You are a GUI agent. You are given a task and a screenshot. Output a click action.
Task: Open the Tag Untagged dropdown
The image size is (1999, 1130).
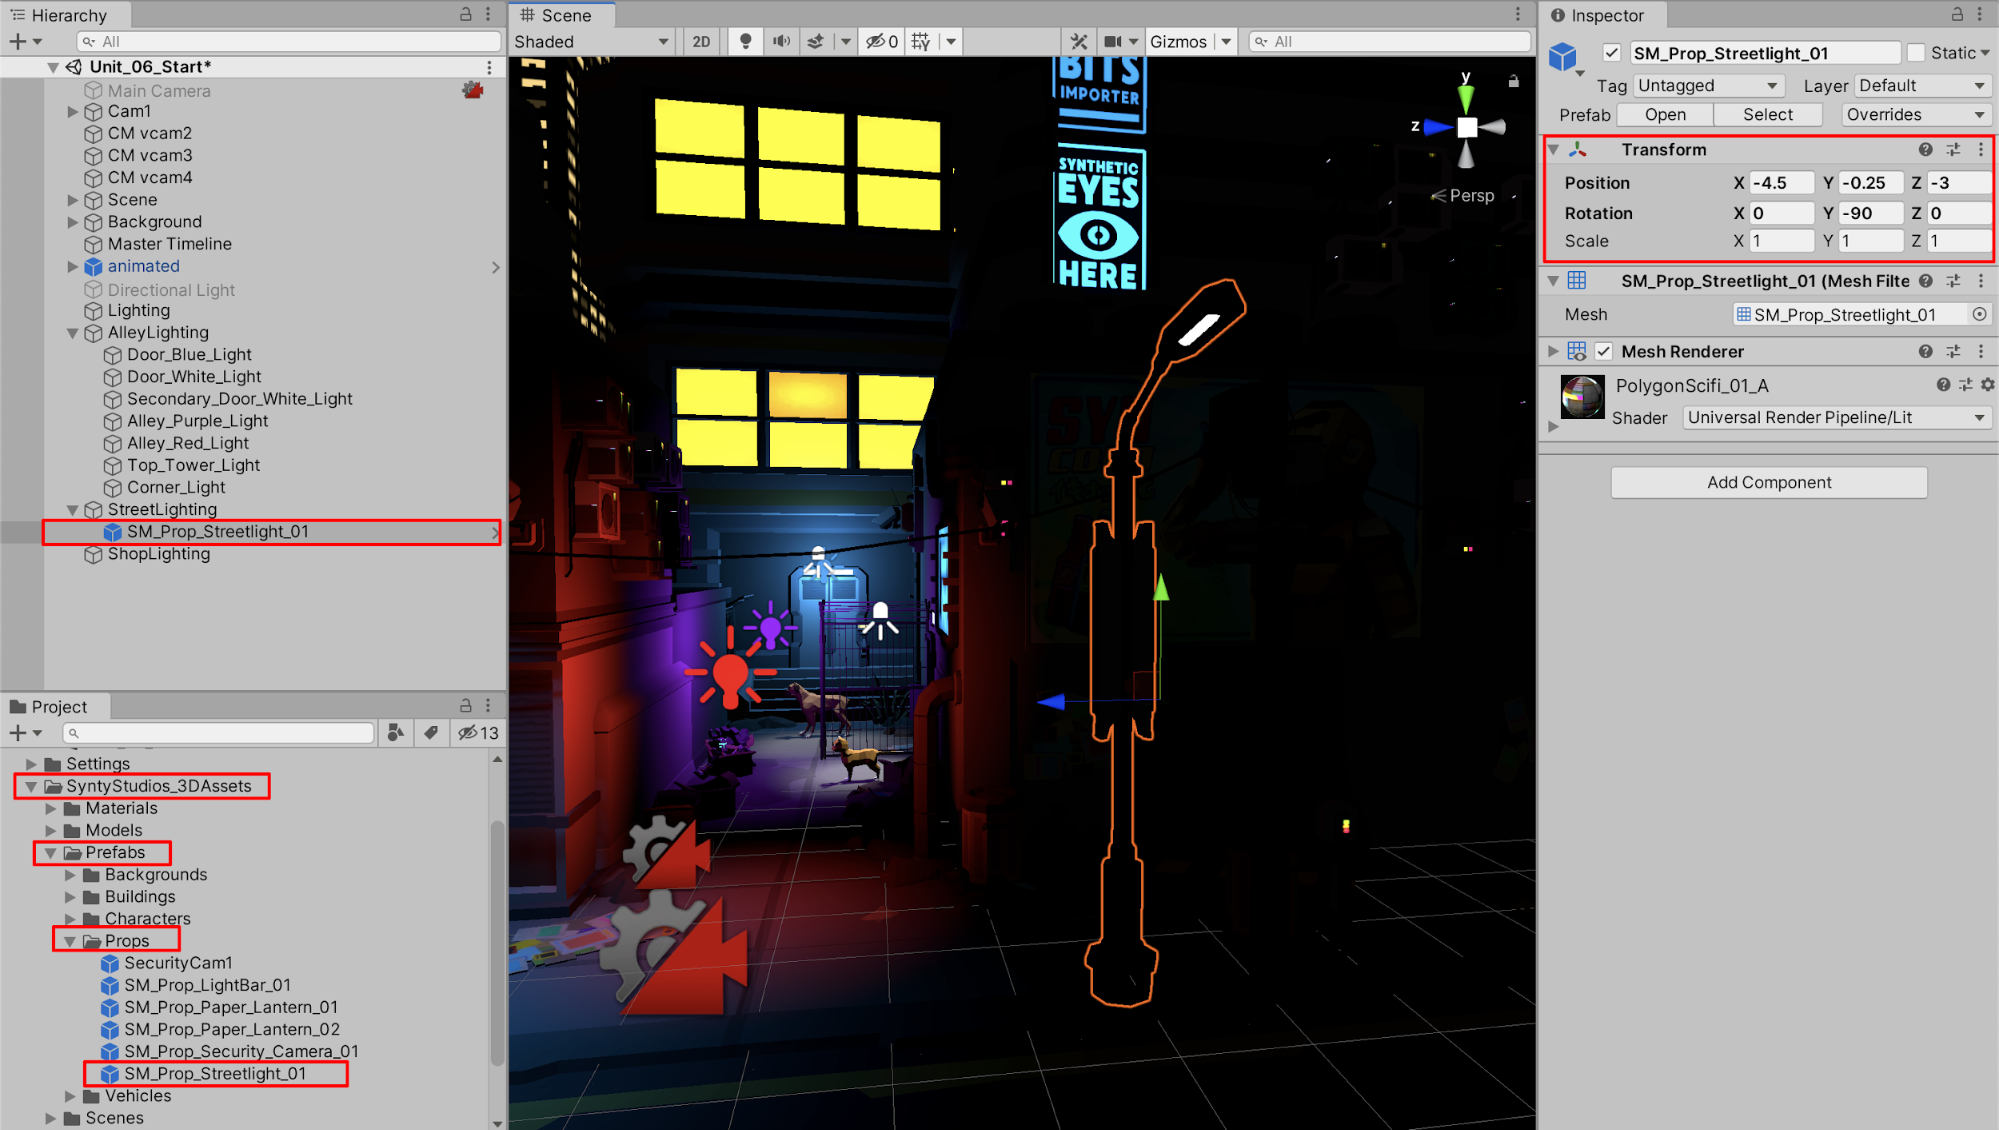pyautogui.click(x=1708, y=85)
